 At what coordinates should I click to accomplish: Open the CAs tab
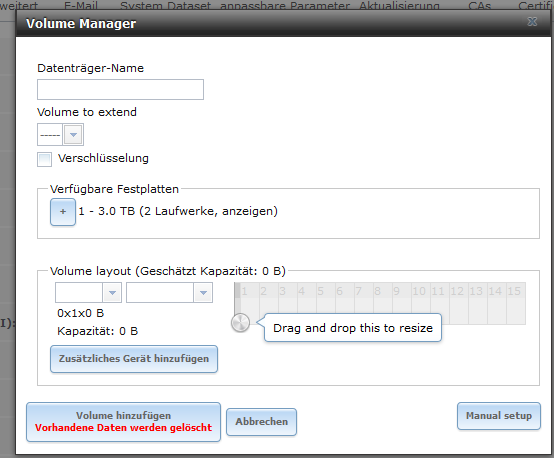[479, 6]
